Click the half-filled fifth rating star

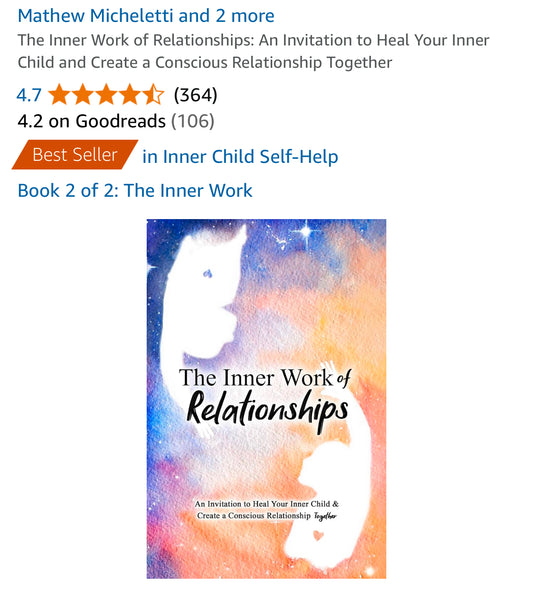[x=154, y=95]
